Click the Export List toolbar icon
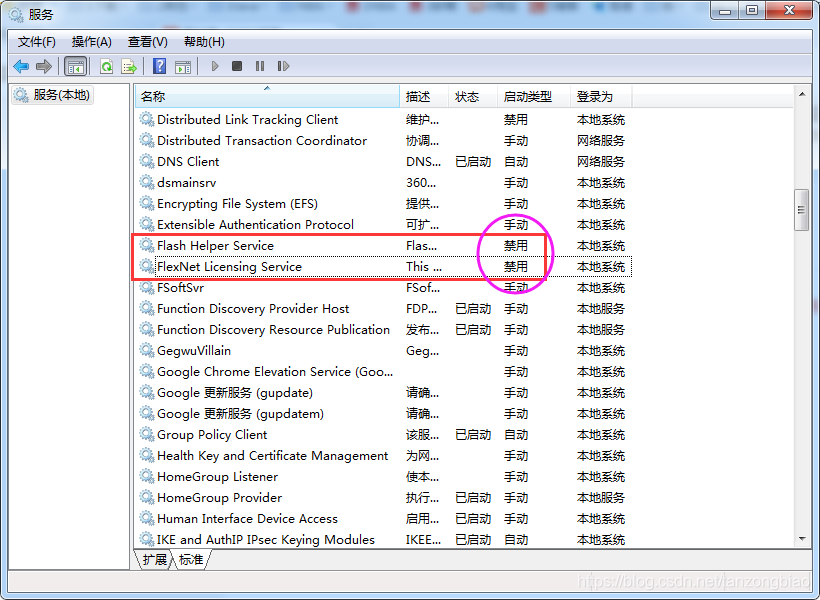Screen dimensions: 820x600 pos(129,66)
